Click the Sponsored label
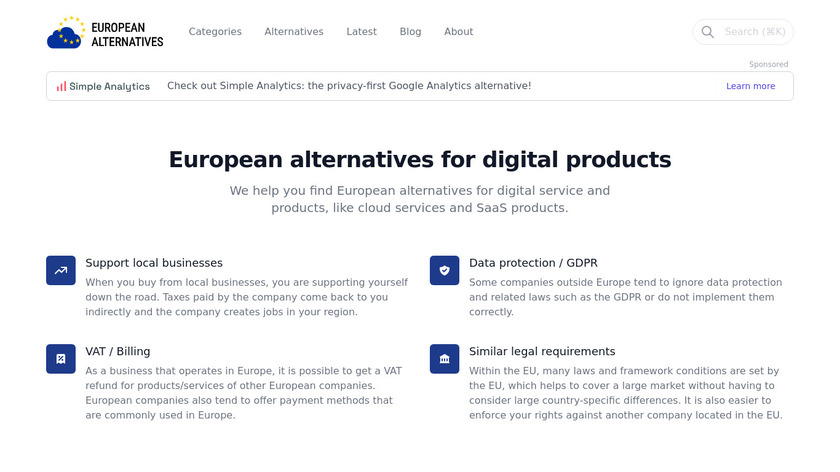The height and width of the screenshot is (472, 840). (x=768, y=64)
